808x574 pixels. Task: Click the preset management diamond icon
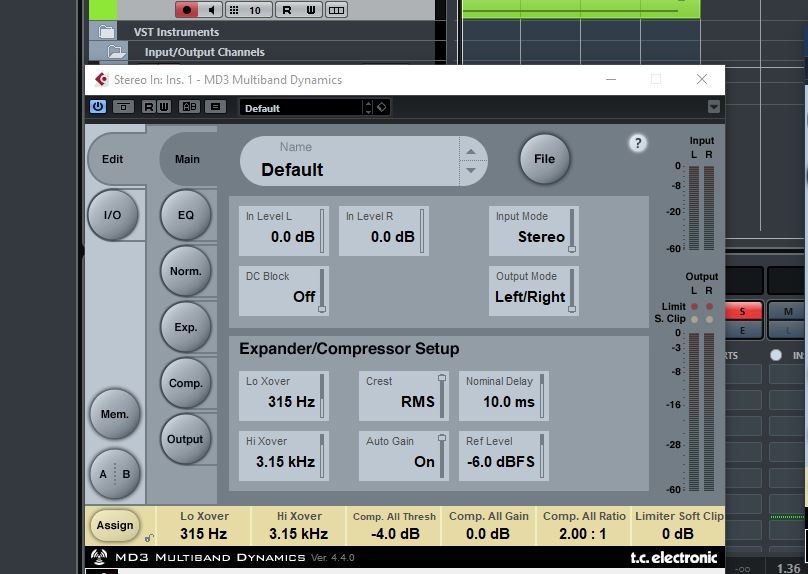tap(381, 107)
